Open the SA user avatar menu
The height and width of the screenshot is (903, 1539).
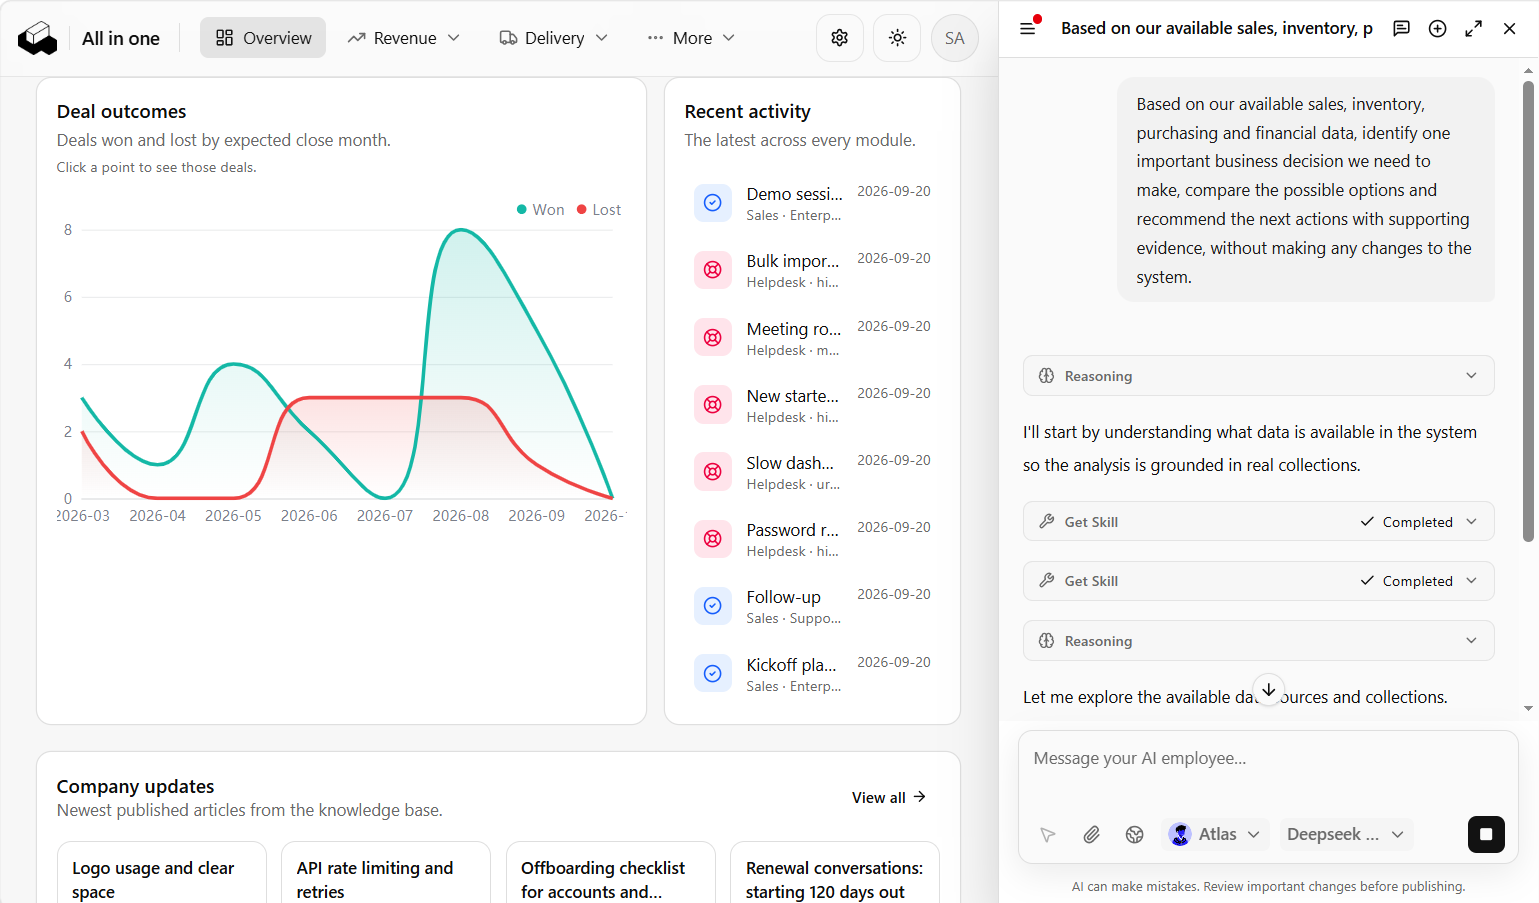pyautogui.click(x=954, y=38)
